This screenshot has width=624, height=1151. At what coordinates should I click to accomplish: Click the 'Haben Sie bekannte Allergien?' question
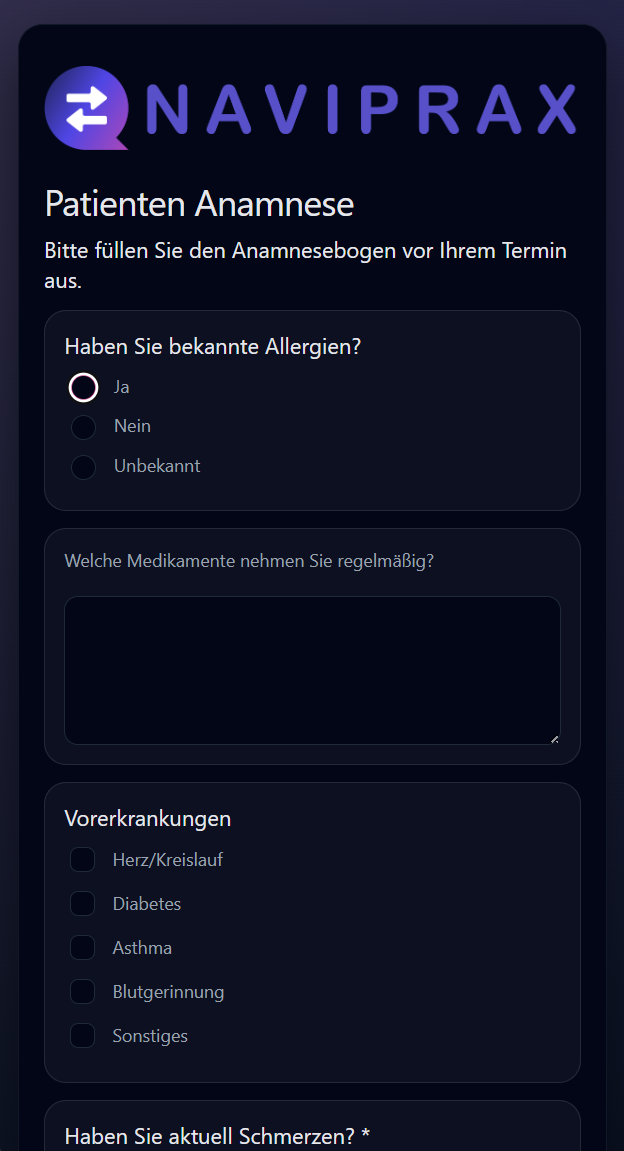(x=212, y=347)
